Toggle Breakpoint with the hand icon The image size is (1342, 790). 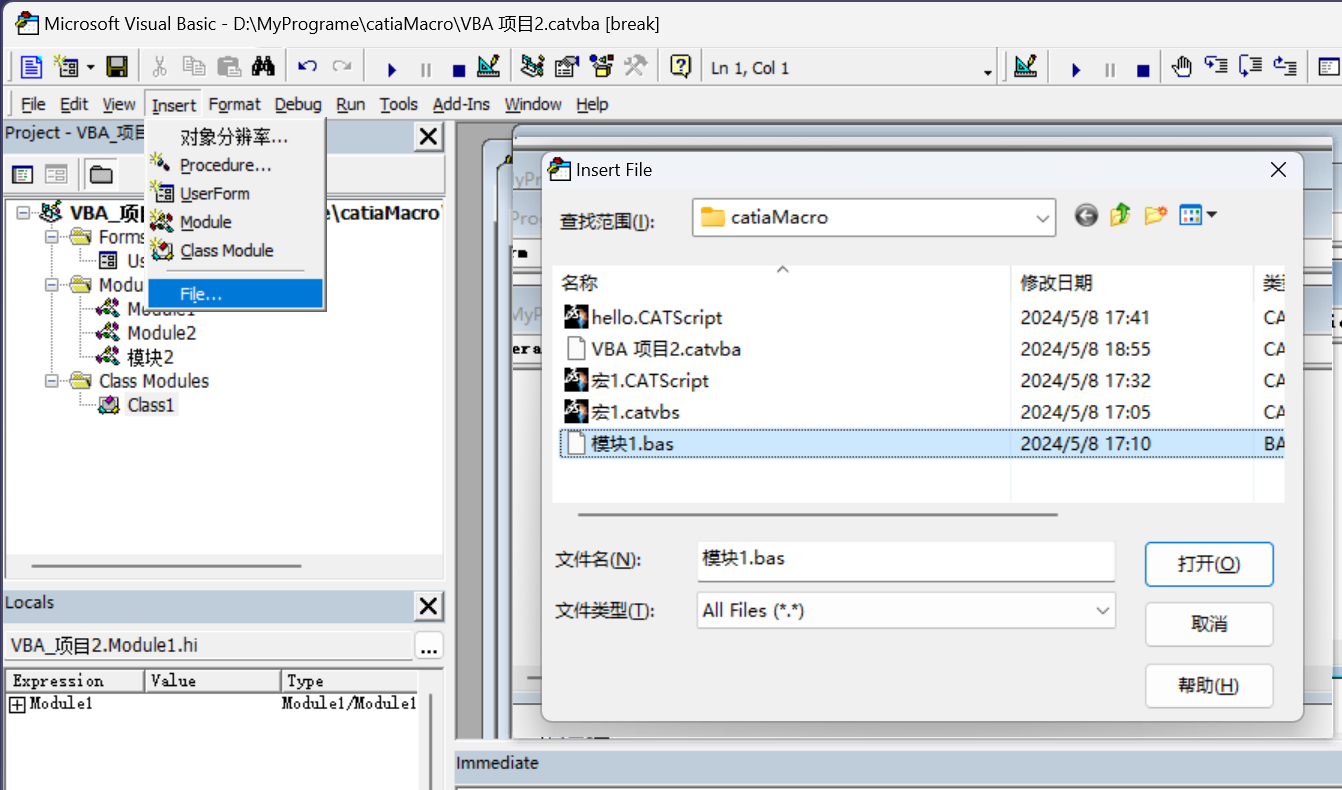click(x=1182, y=67)
